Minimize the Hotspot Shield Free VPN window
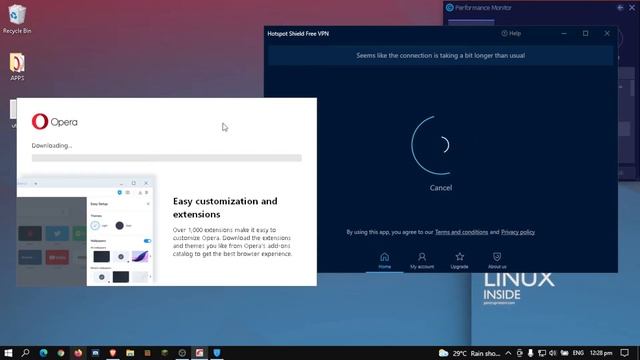The width and height of the screenshot is (640, 360). tap(564, 33)
